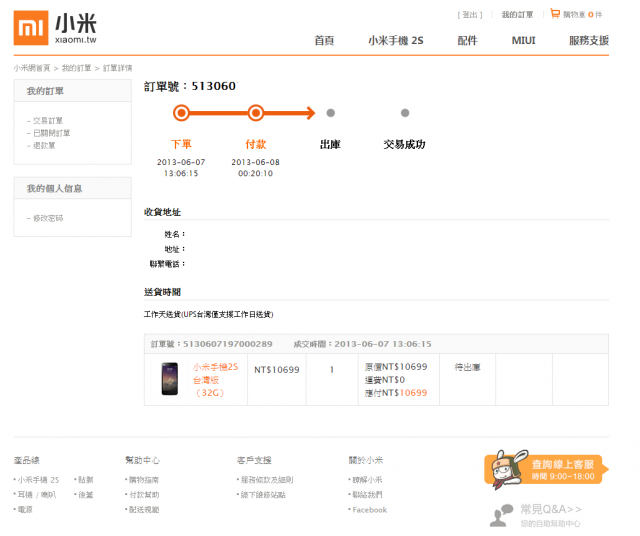Click the Facebook footer link

pos(369,510)
